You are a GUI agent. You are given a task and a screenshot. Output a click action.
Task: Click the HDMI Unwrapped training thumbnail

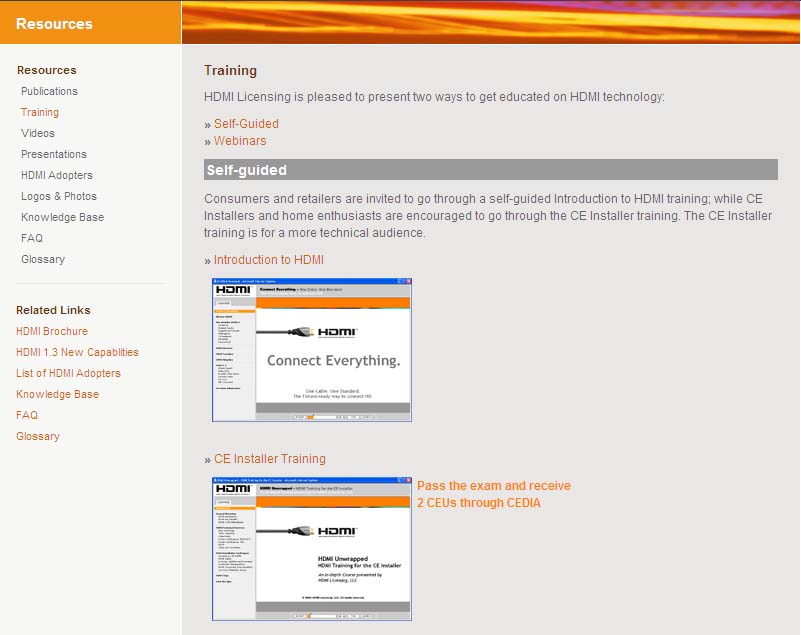tap(312, 549)
